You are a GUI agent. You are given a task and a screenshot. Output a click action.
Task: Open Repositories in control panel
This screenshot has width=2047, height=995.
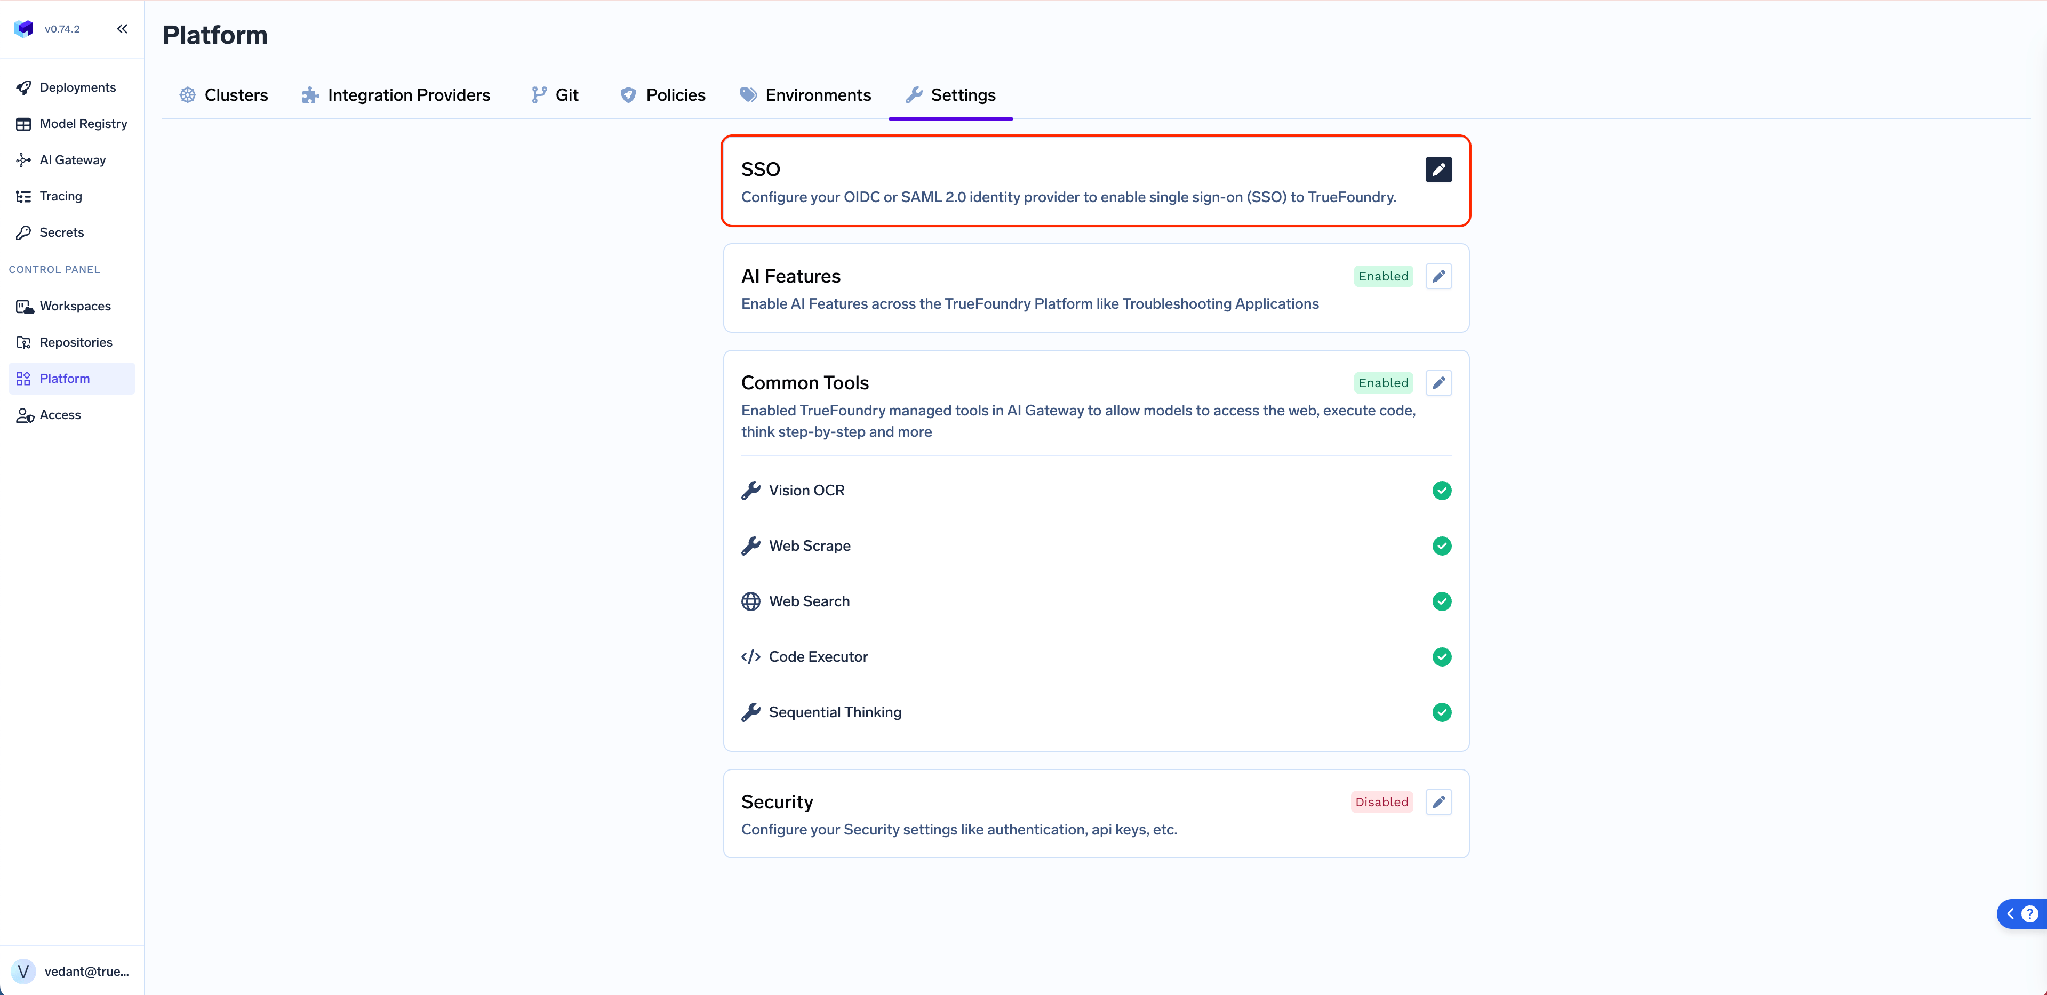[x=72, y=342]
